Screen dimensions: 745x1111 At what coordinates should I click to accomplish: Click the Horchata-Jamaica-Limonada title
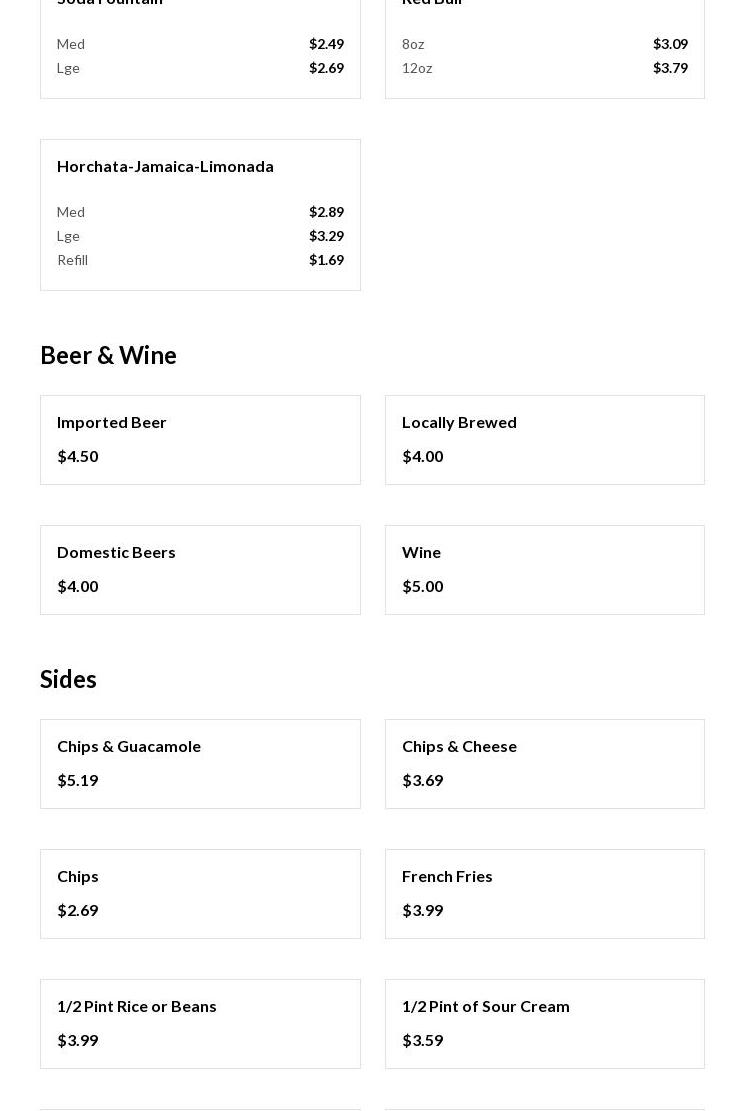coord(165,166)
